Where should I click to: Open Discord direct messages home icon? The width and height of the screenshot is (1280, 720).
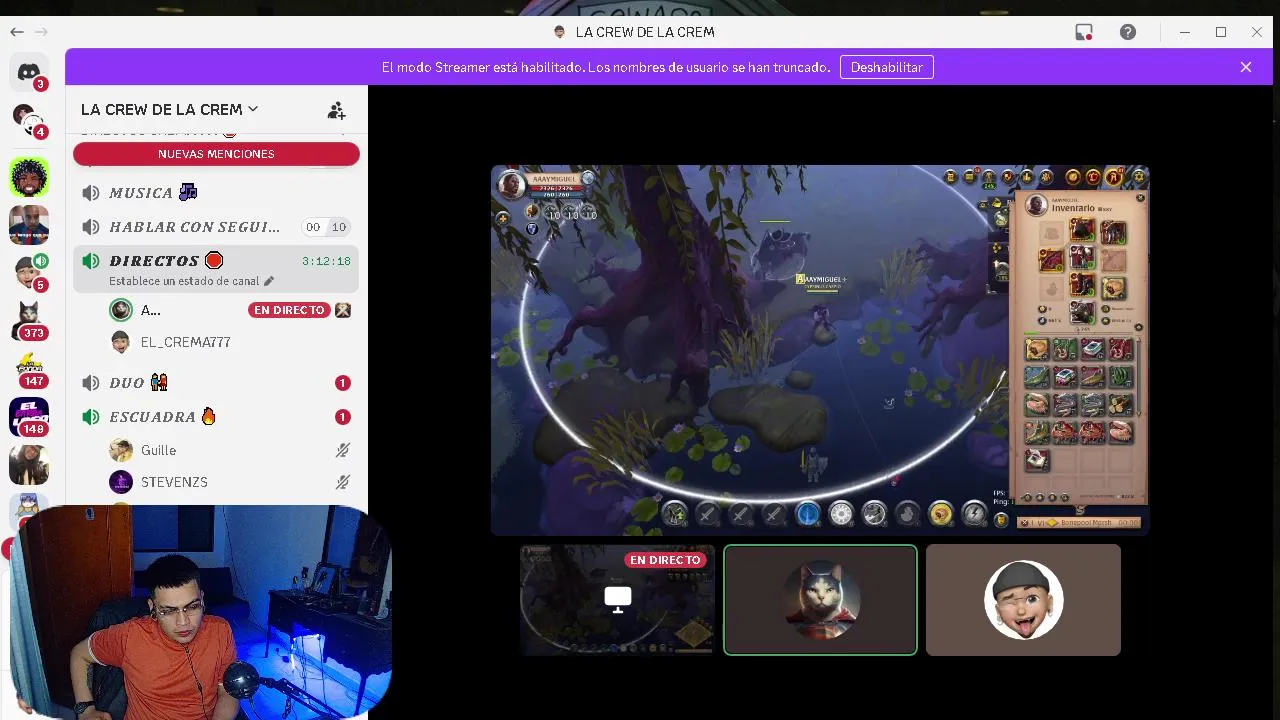[29, 72]
